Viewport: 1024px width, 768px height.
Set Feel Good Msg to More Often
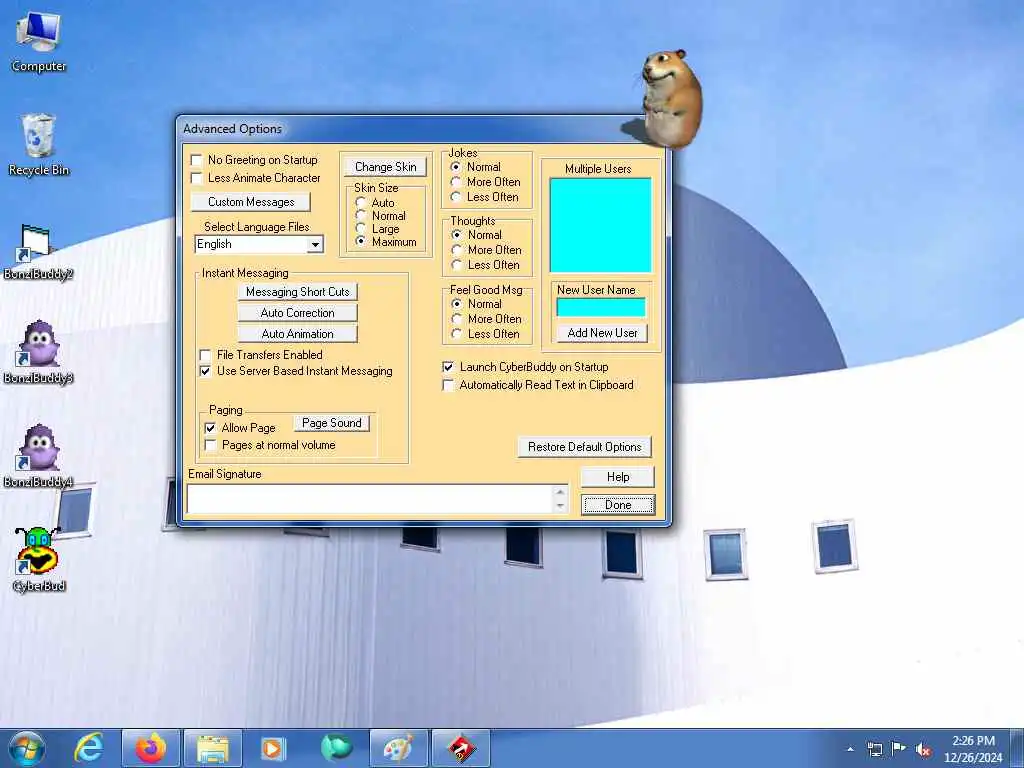click(x=456, y=319)
